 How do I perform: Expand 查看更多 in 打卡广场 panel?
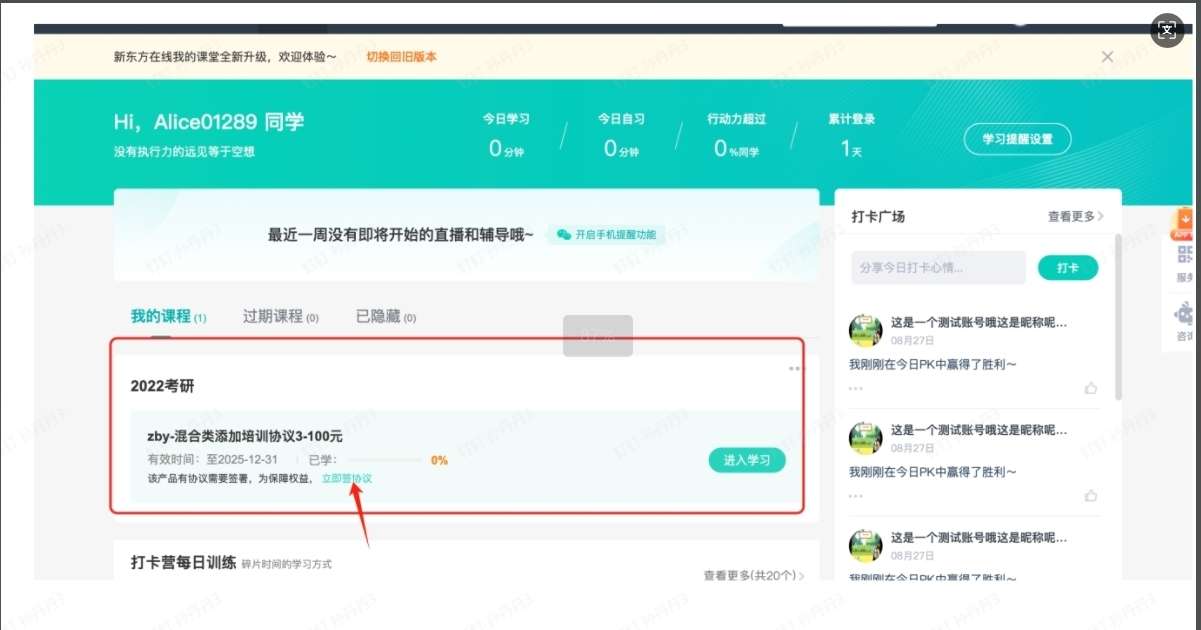[1075, 216]
